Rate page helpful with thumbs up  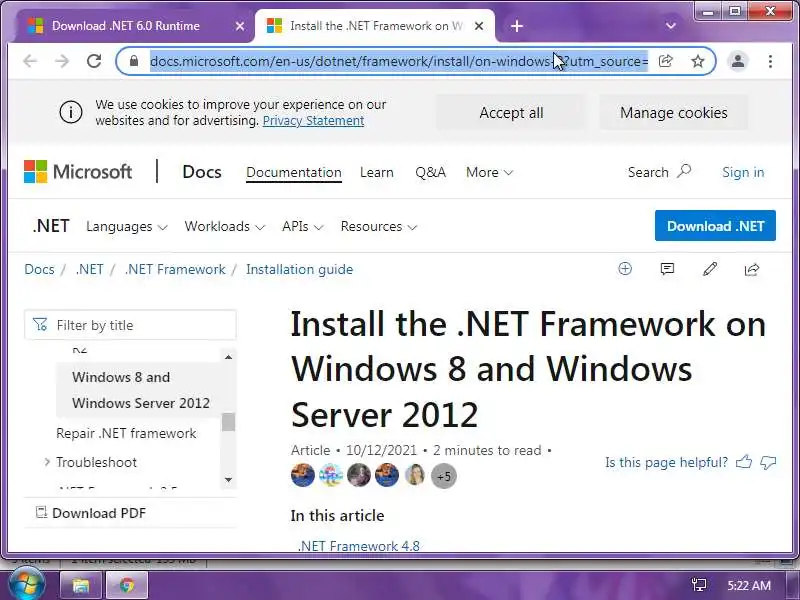tap(744, 462)
